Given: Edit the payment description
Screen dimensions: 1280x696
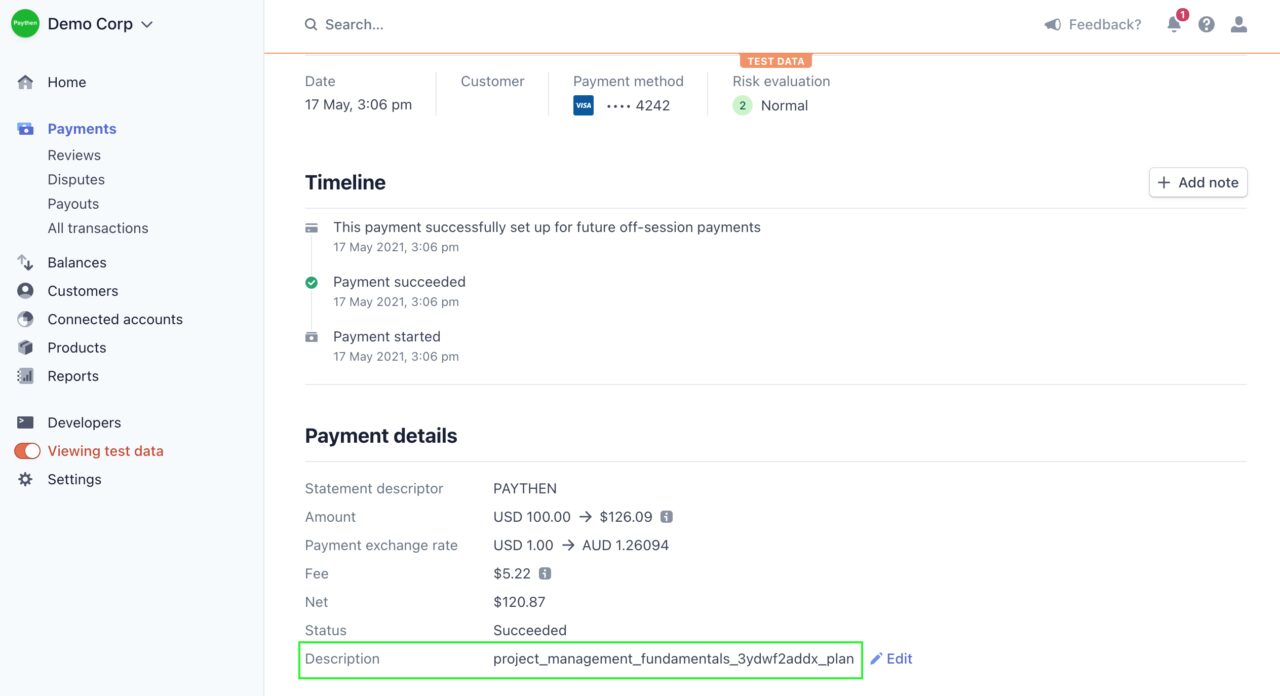Looking at the screenshot, I should pyautogui.click(x=891, y=658).
